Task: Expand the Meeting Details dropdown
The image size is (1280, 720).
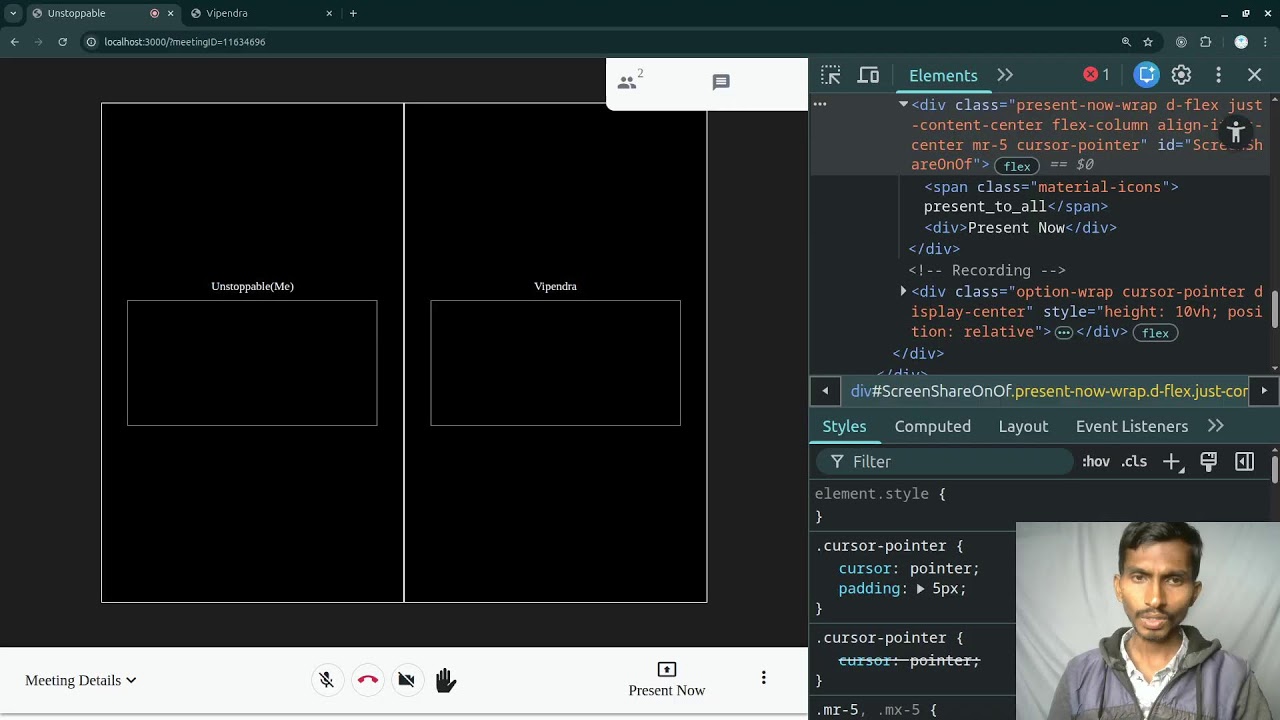Action: 81,680
